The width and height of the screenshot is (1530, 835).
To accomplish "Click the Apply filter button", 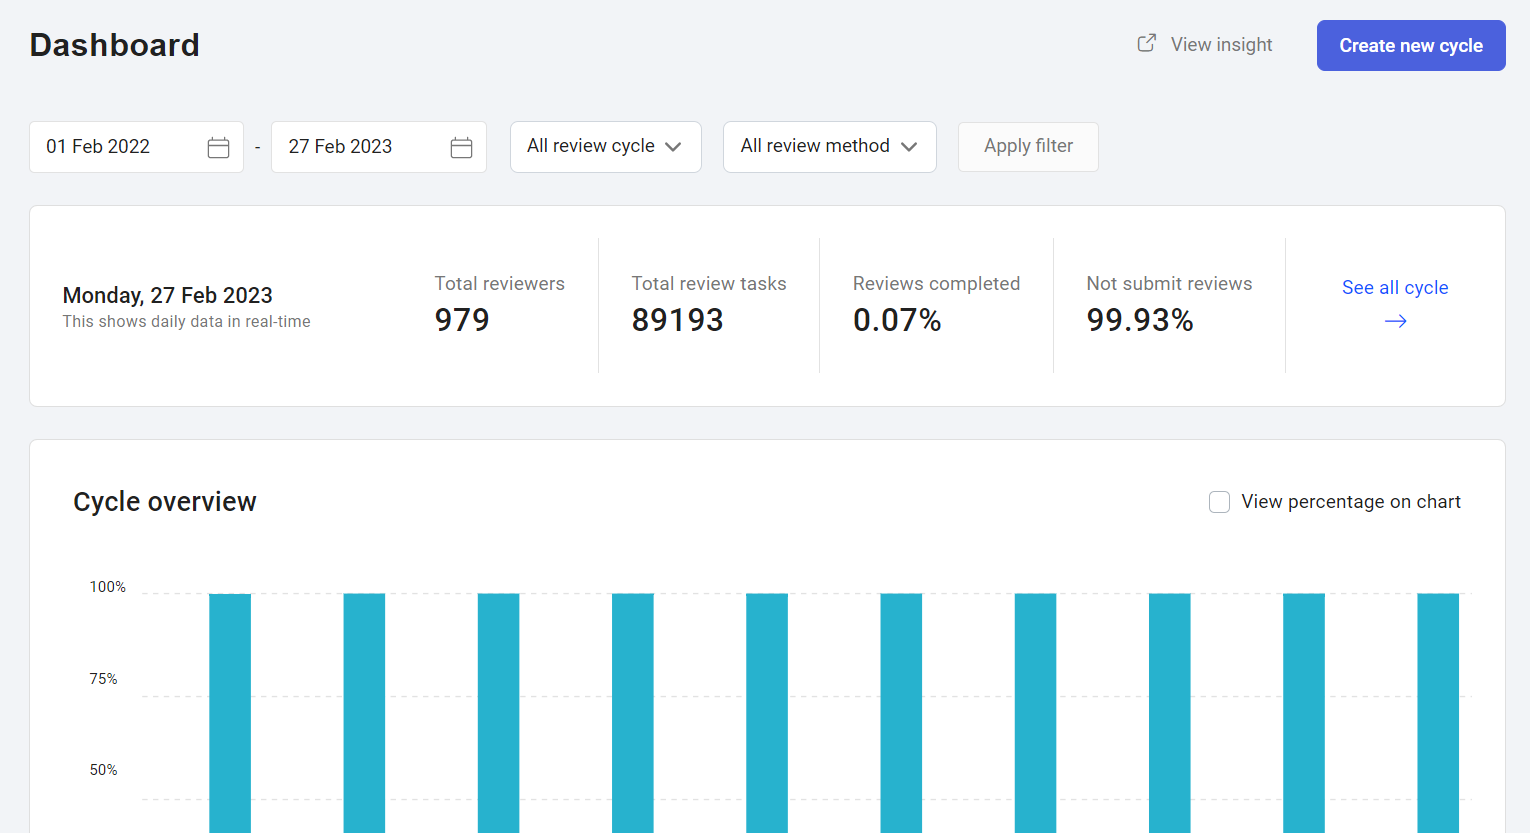I will [1028, 147].
